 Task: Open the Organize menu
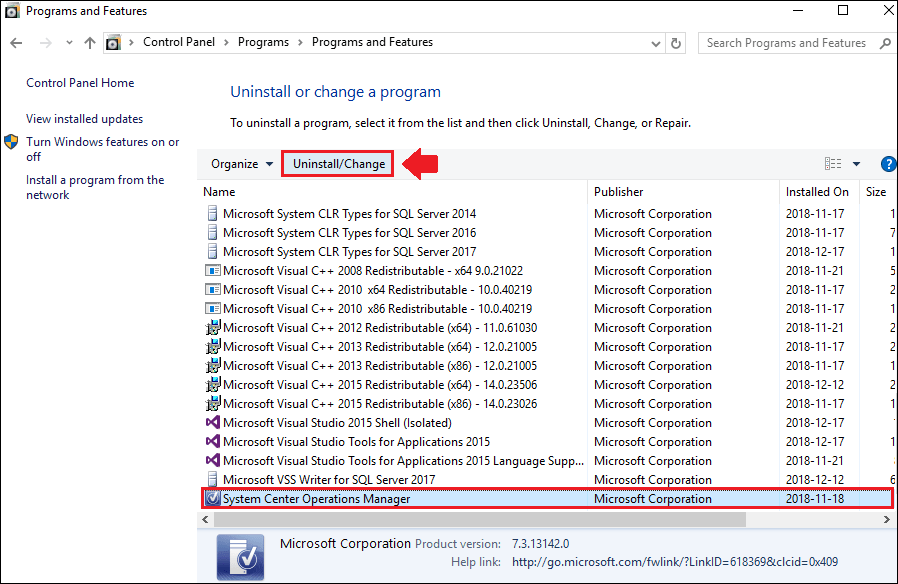click(242, 164)
